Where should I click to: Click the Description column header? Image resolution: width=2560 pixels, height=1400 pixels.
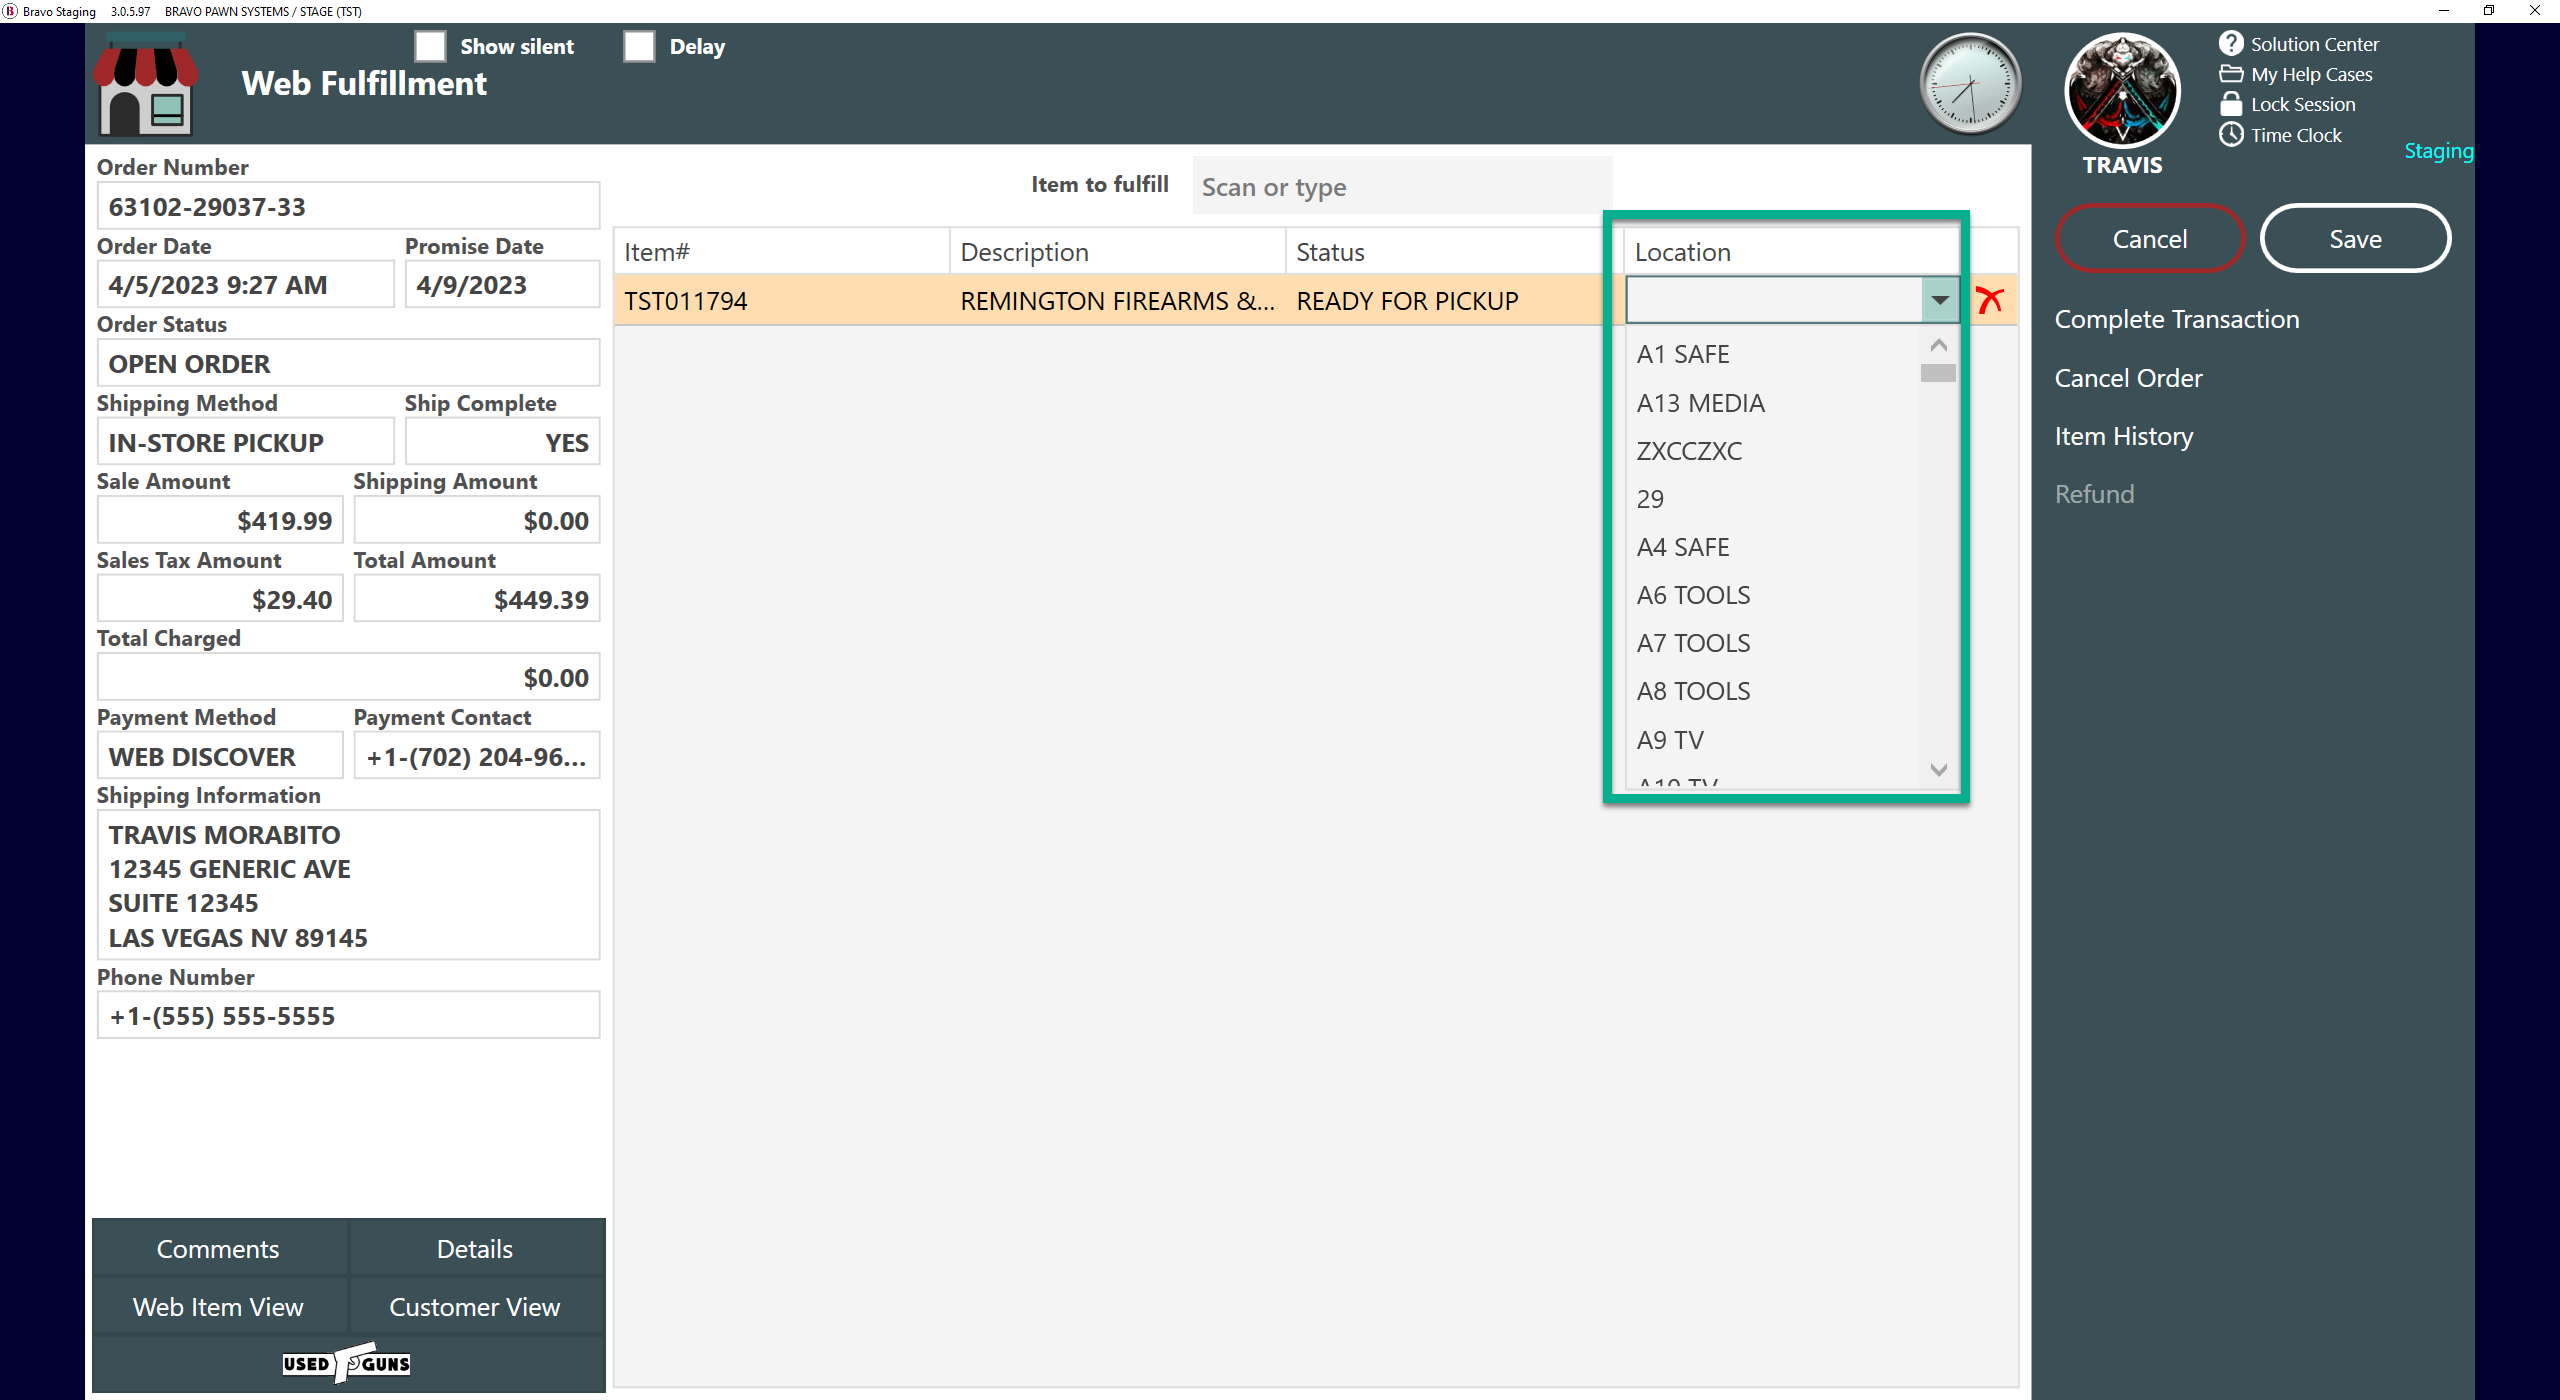pyautogui.click(x=1117, y=252)
